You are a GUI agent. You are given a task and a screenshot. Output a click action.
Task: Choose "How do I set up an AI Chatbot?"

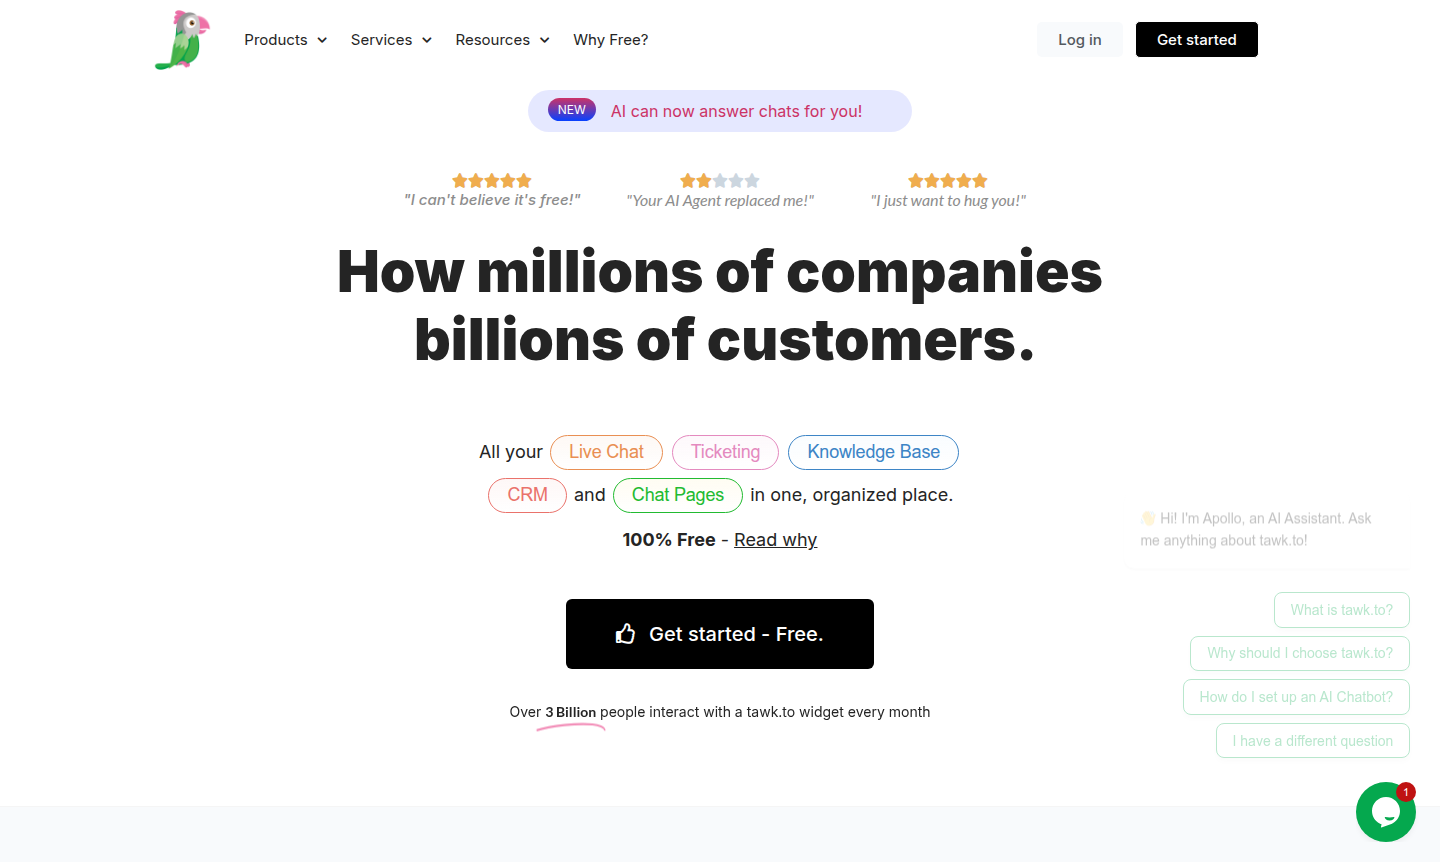click(x=1296, y=697)
